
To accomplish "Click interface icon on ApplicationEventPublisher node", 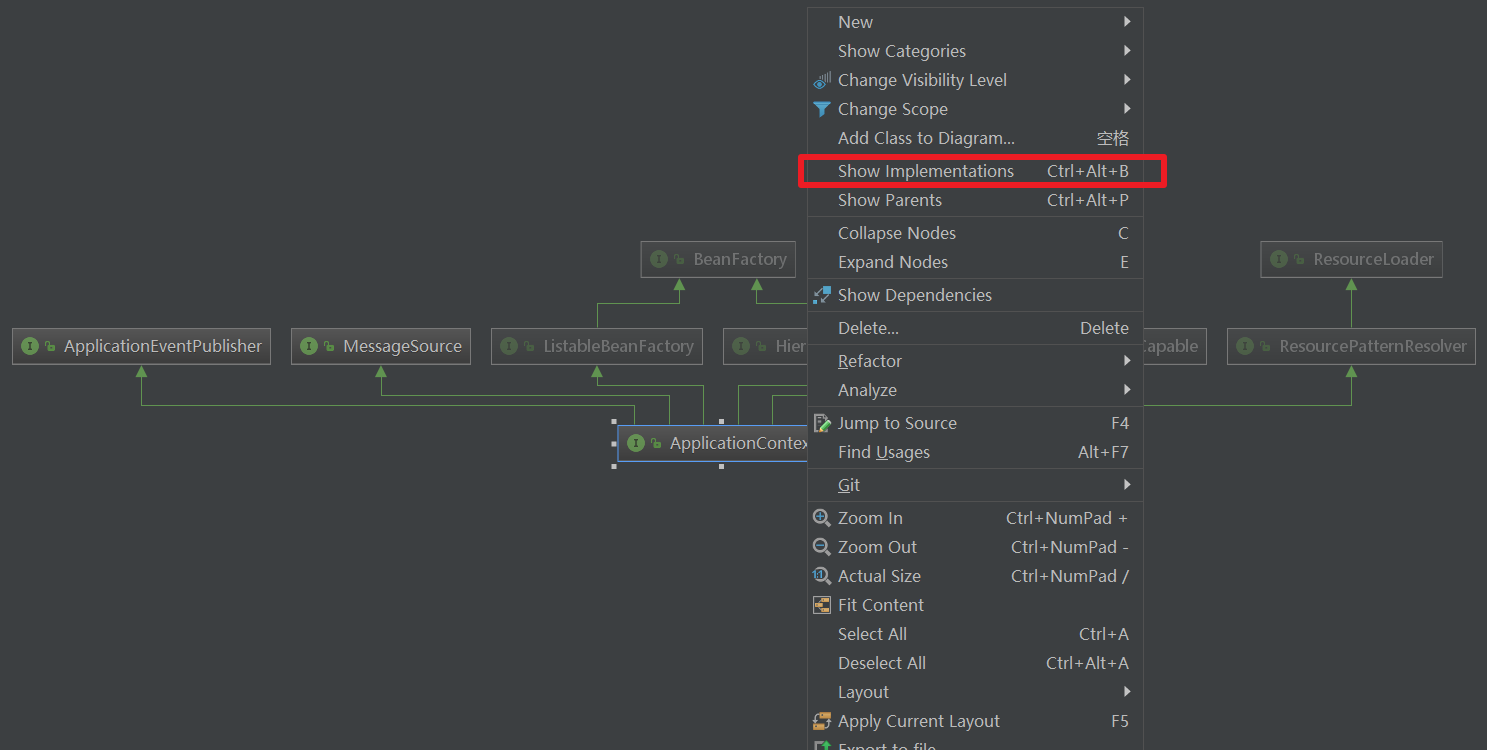I will 30,346.
